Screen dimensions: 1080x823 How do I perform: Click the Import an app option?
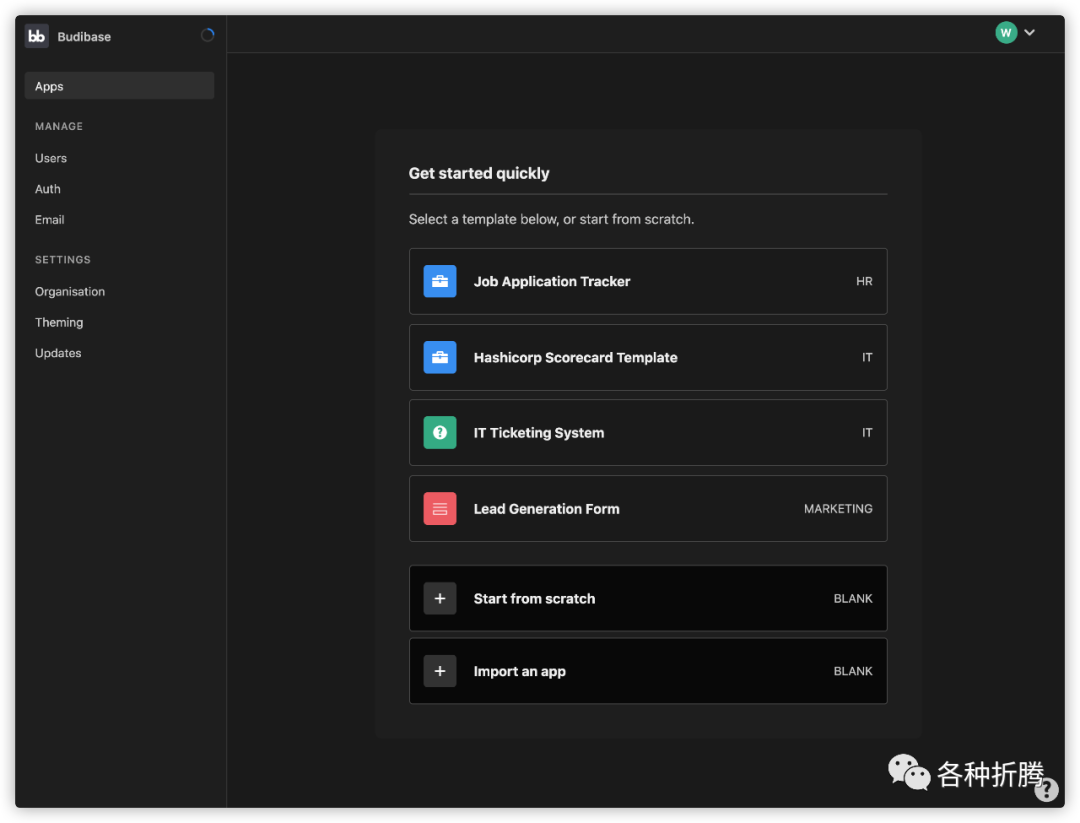[520, 672]
